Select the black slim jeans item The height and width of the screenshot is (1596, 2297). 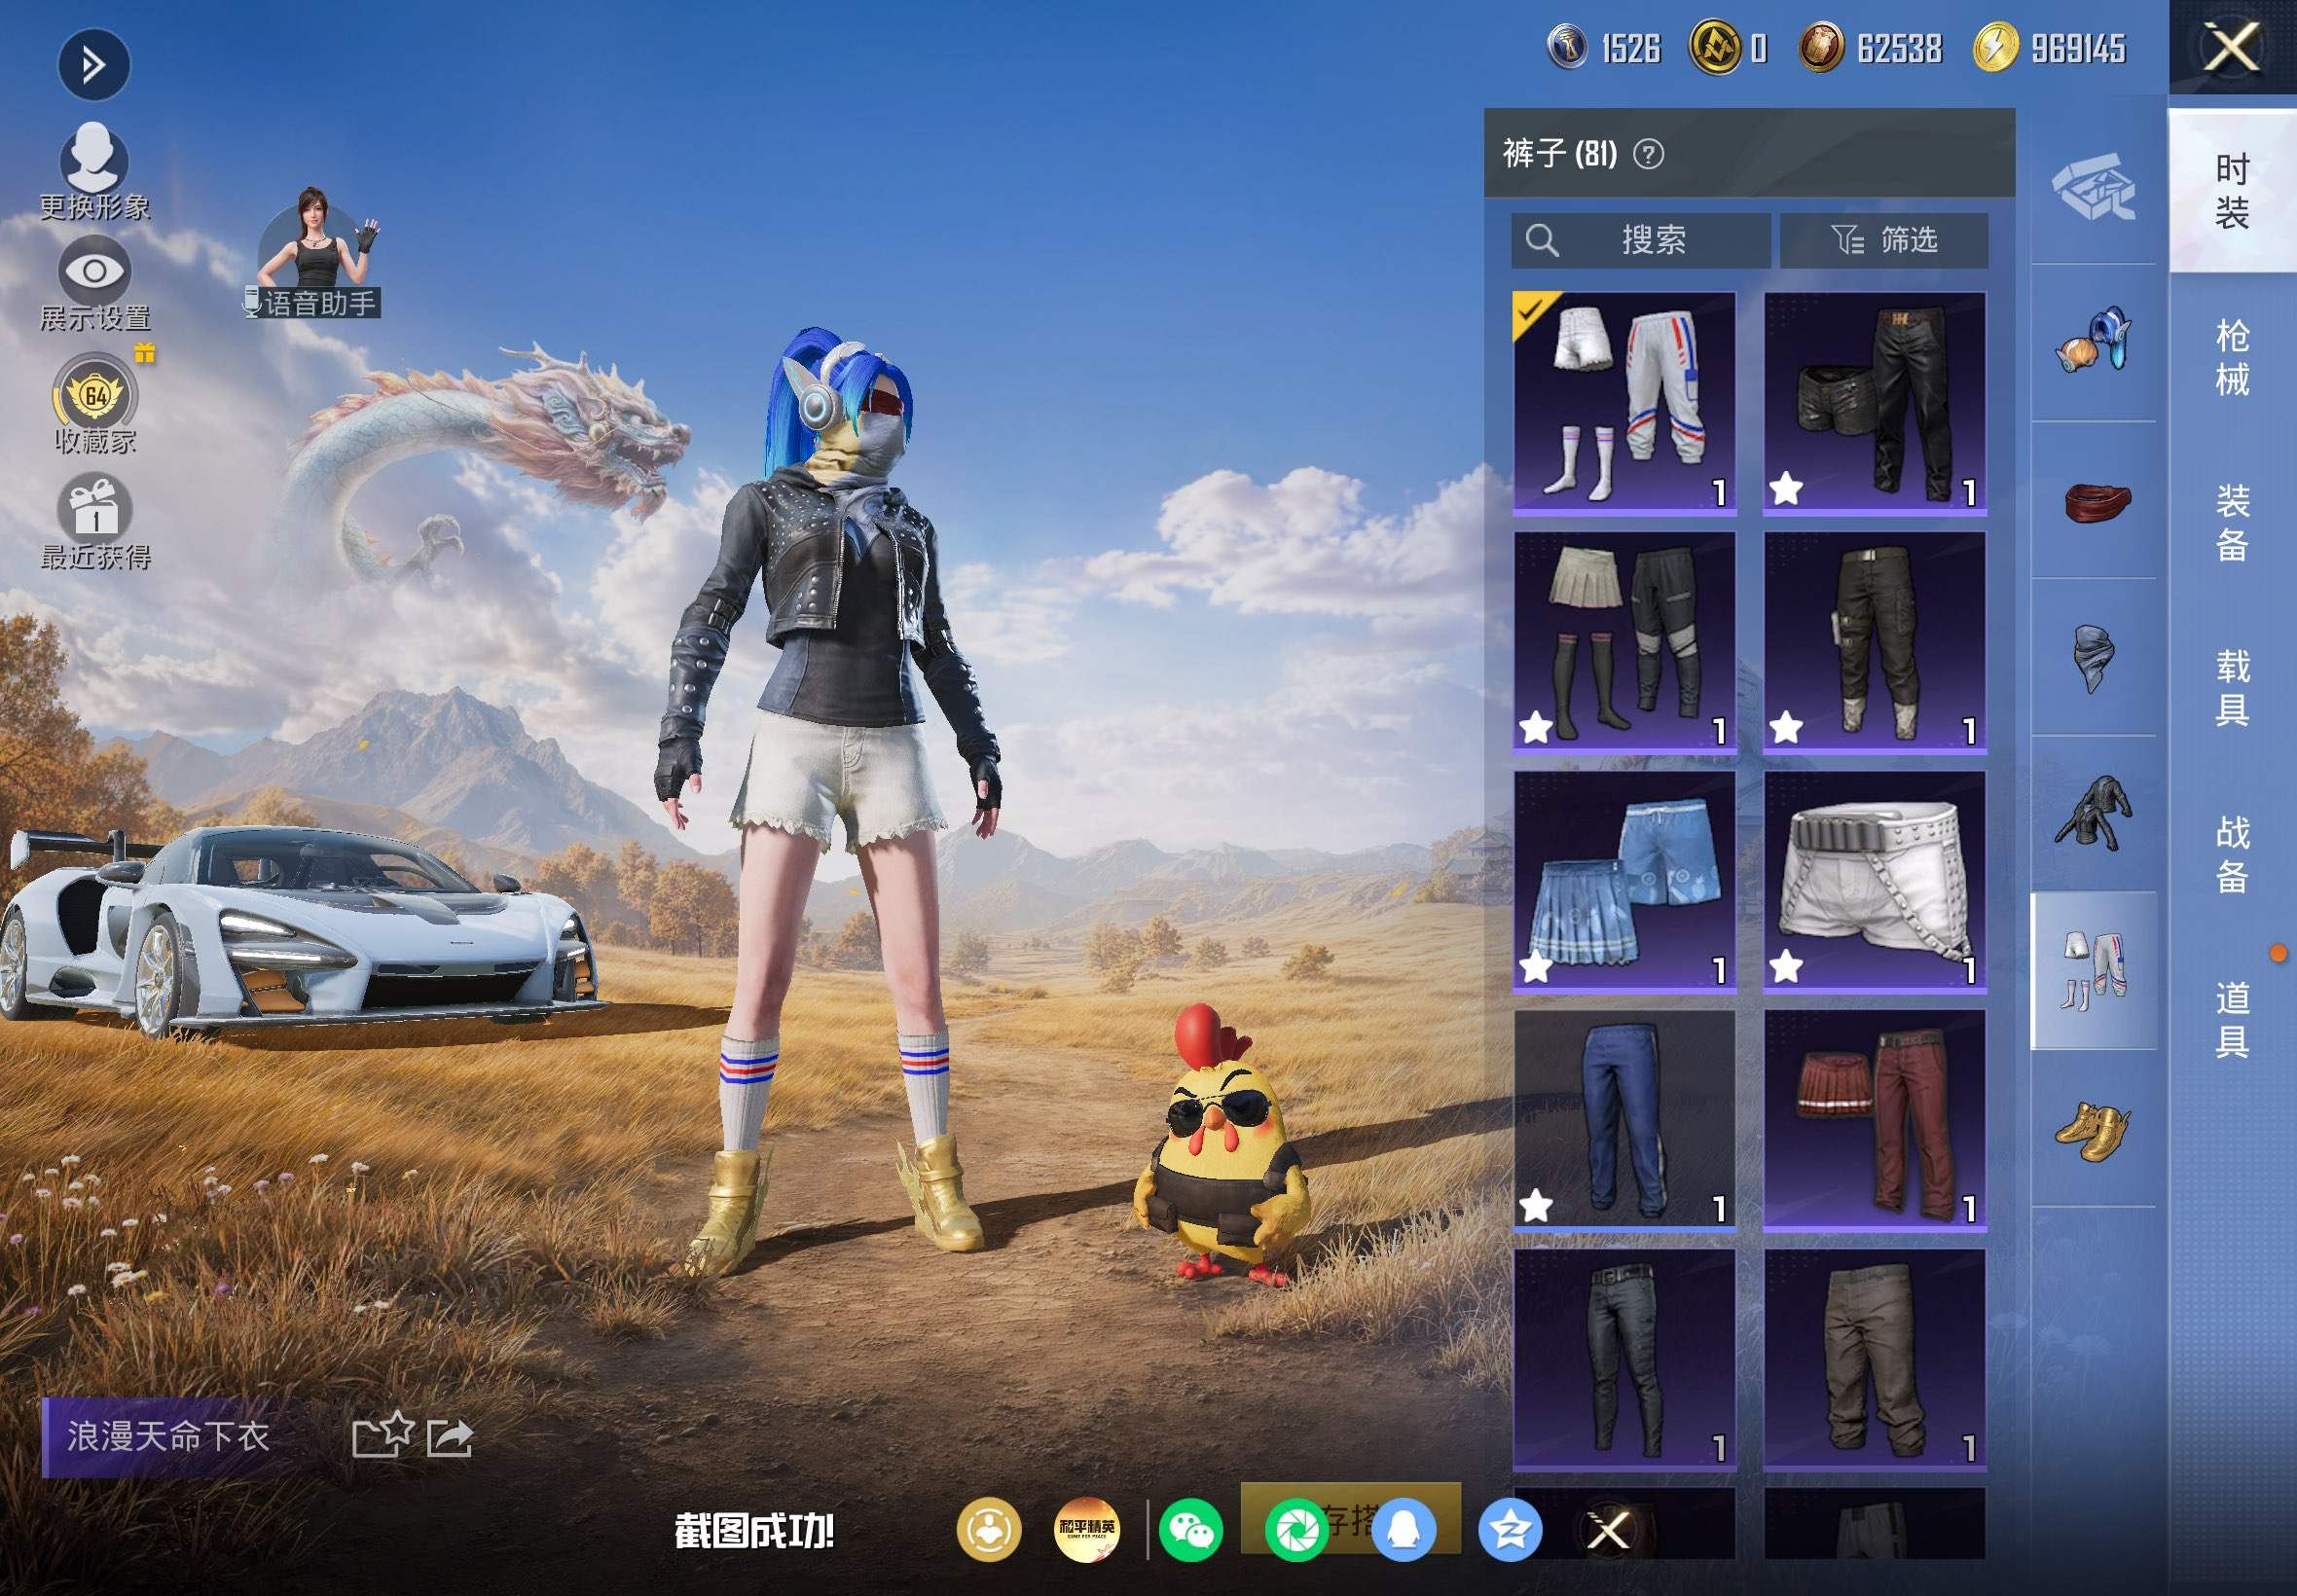click(1624, 1359)
